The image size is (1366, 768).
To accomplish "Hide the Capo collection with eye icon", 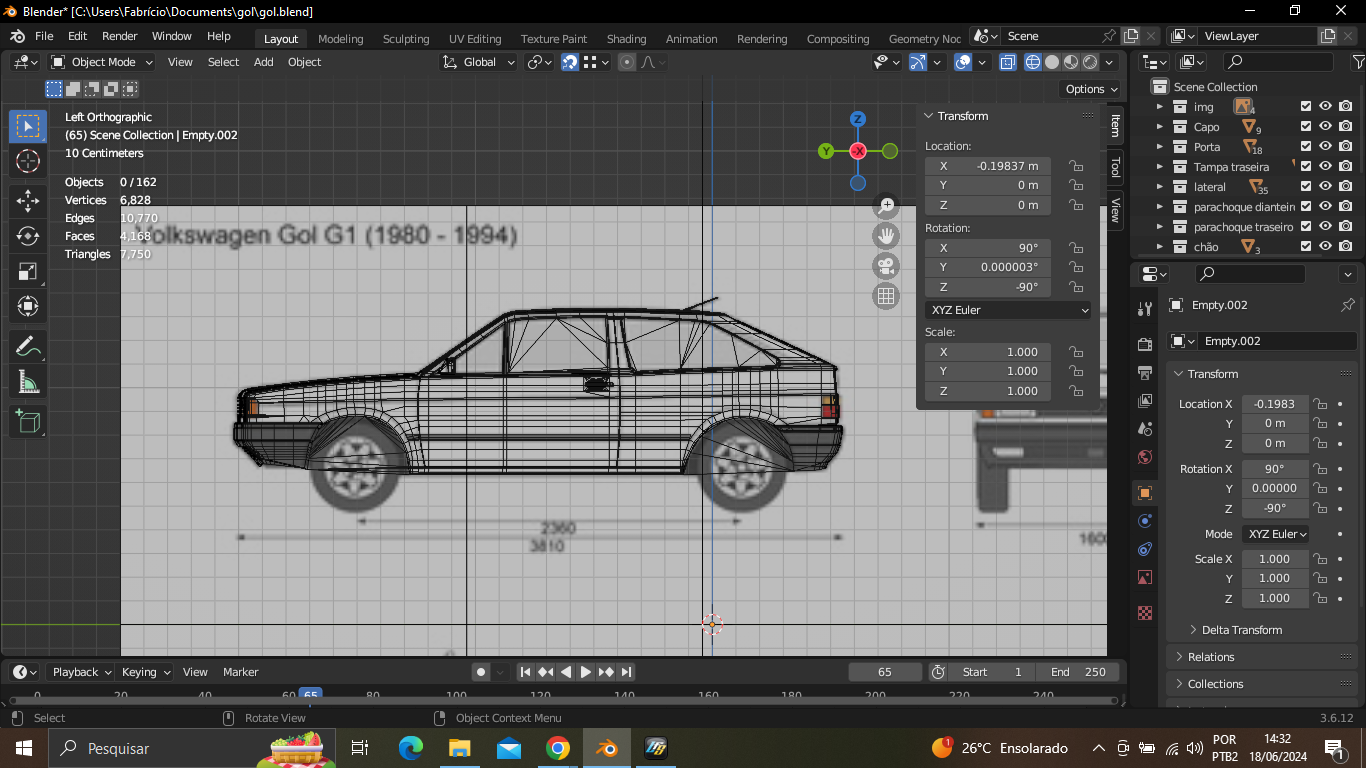I will (1325, 127).
